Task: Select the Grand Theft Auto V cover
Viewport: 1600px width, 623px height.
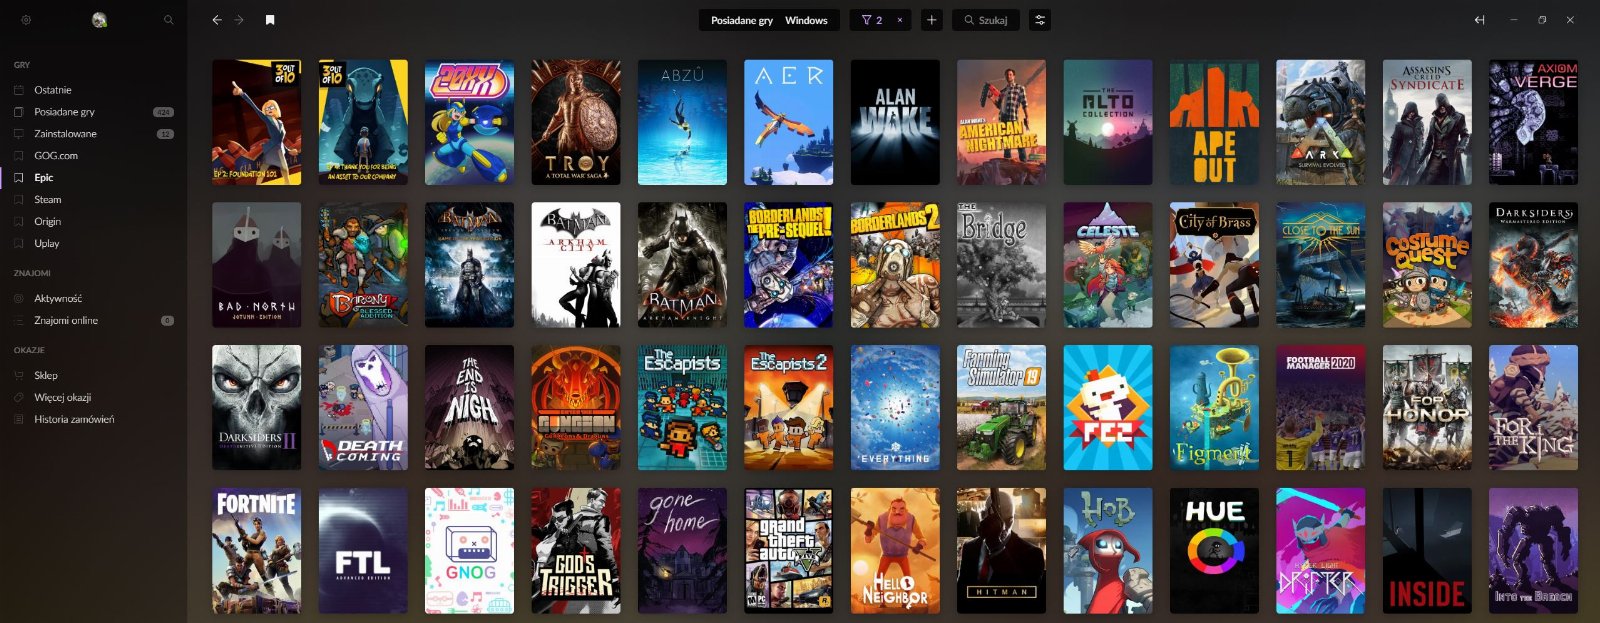Action: [789, 551]
